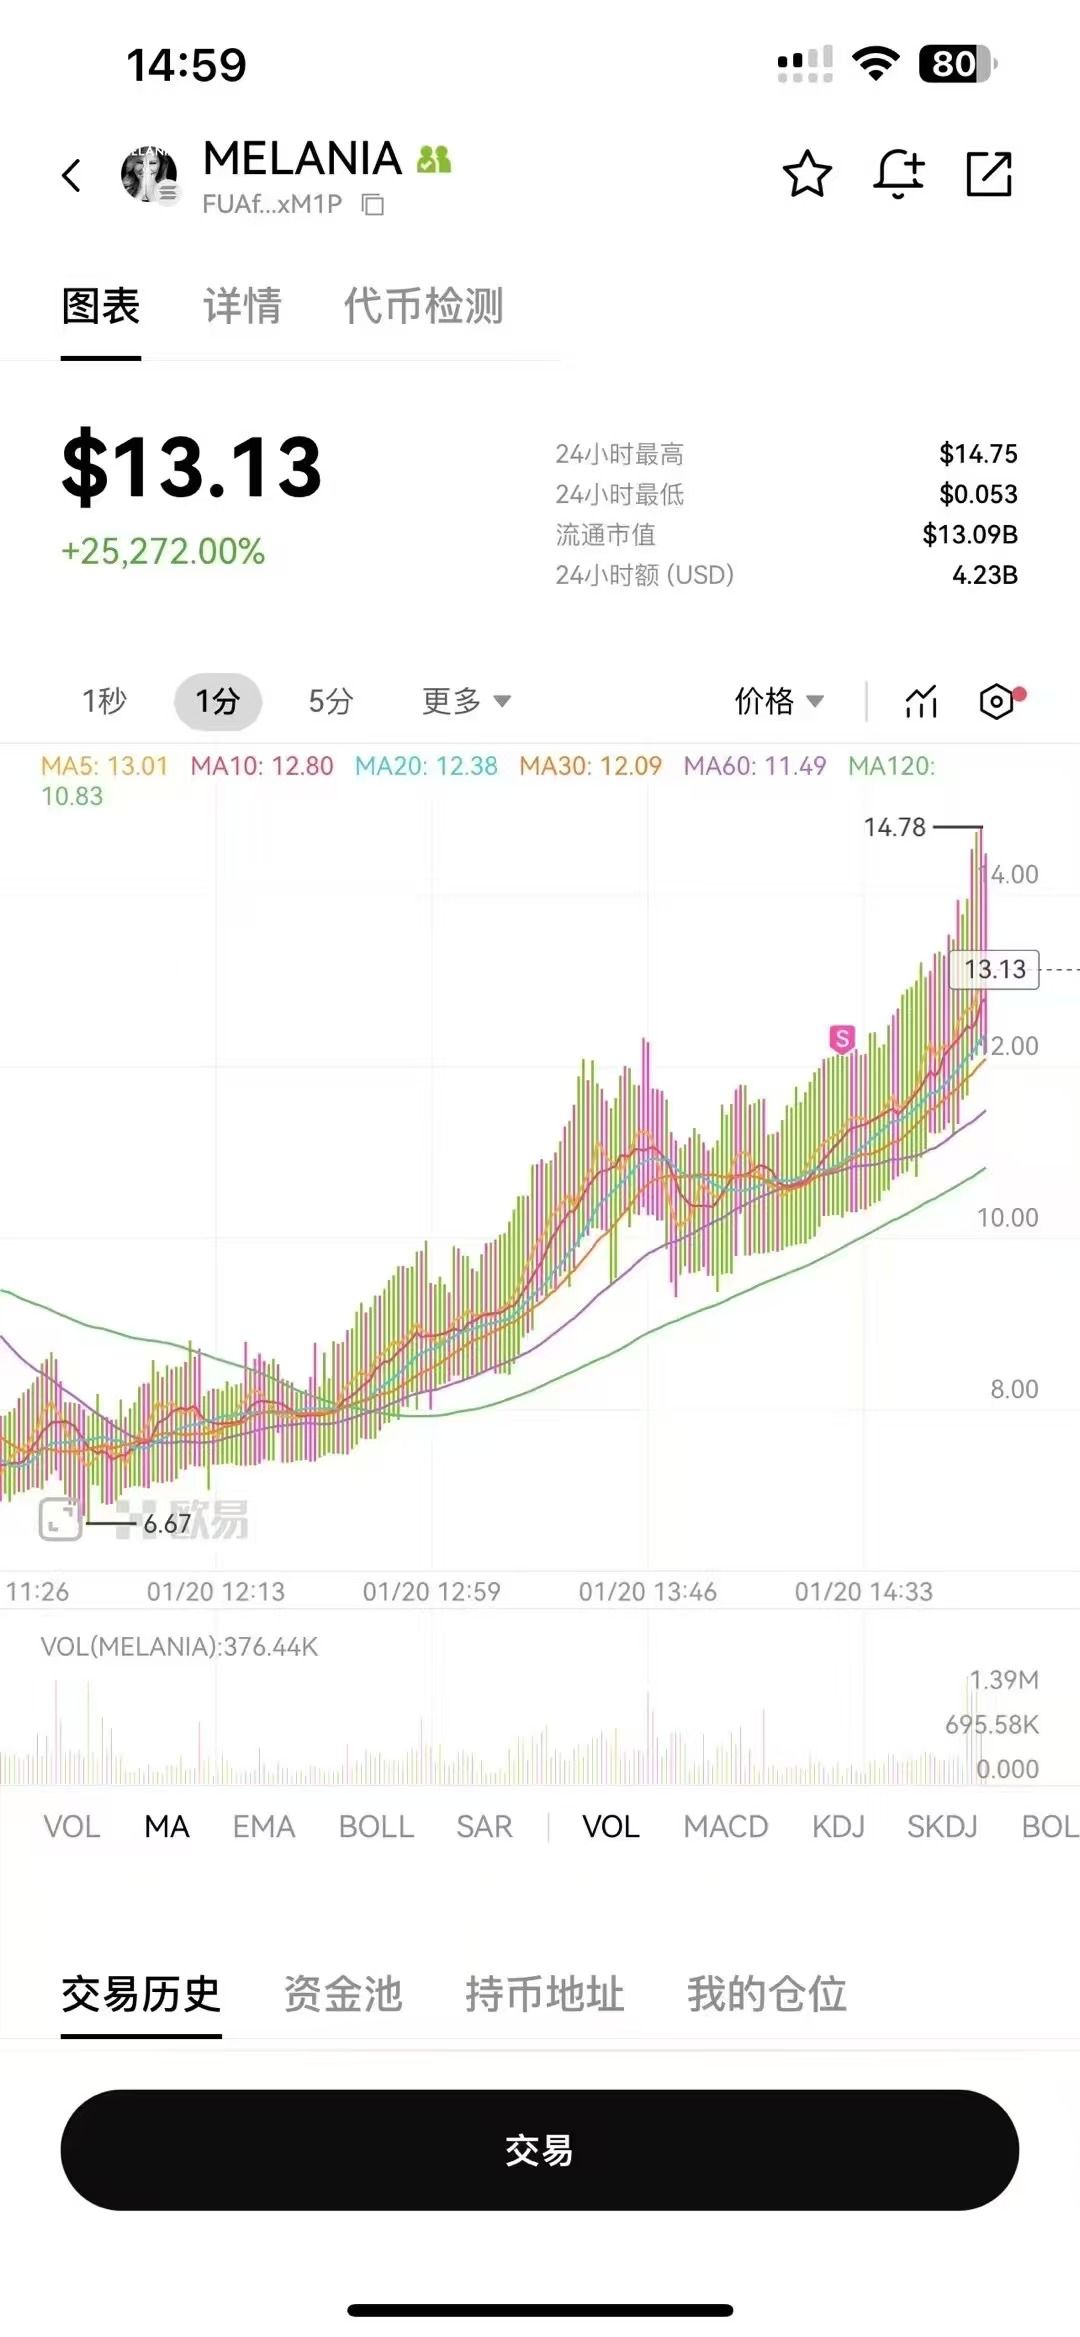Tap the 24小时额 value 4.23B
1080x2337 pixels.
pos(985,575)
